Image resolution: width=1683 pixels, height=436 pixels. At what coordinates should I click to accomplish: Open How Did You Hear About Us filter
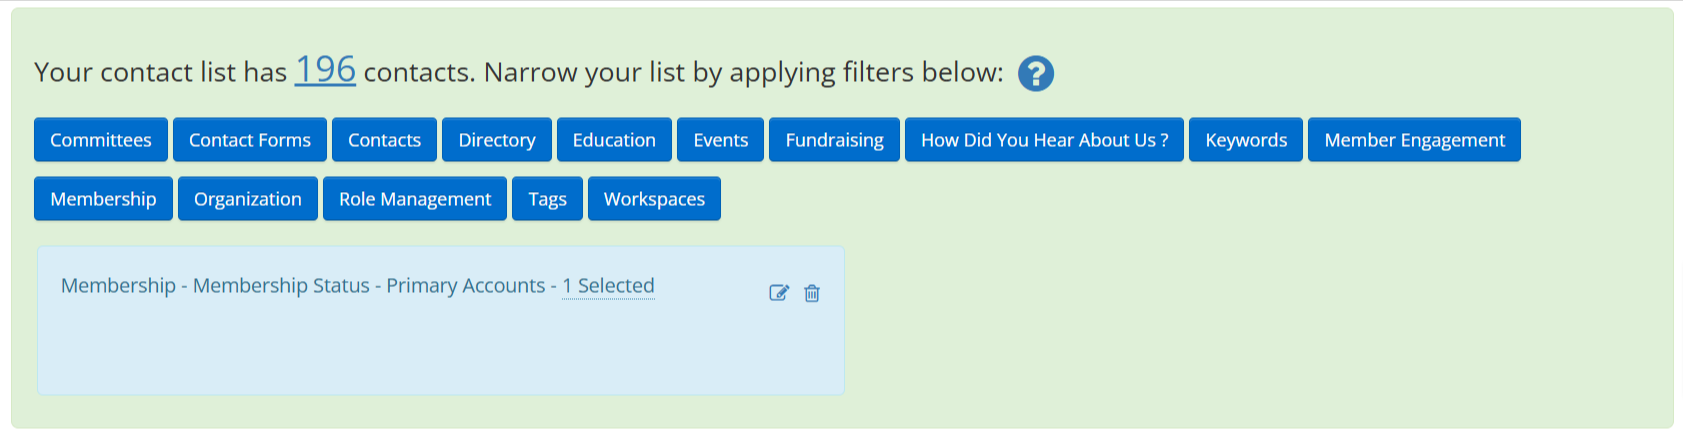coord(1044,140)
